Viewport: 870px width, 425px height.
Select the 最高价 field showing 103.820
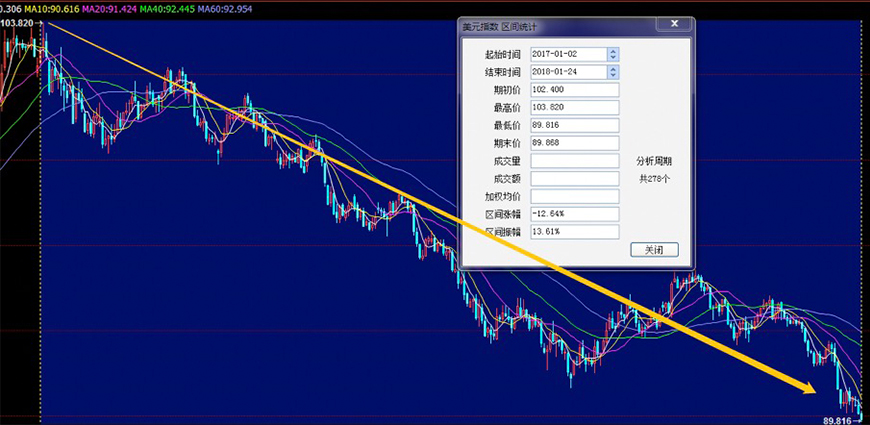click(574, 108)
